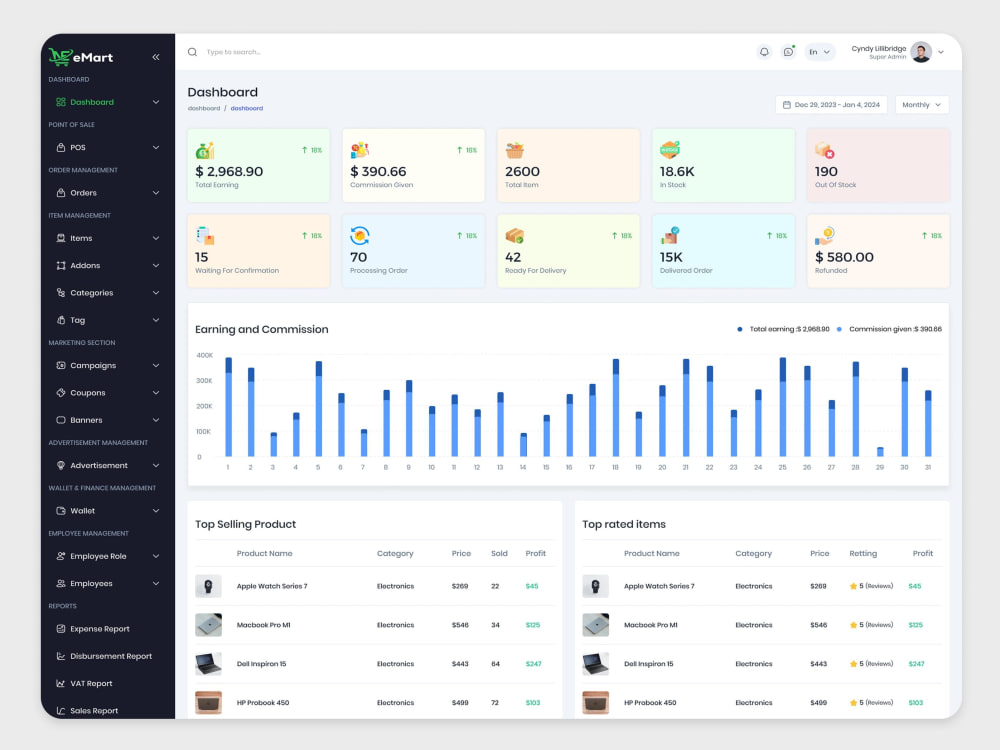Open the Dec 29, 2023 - Jan 4, 2024 date picker
Screen dimensions: 1000x750
point(831,105)
